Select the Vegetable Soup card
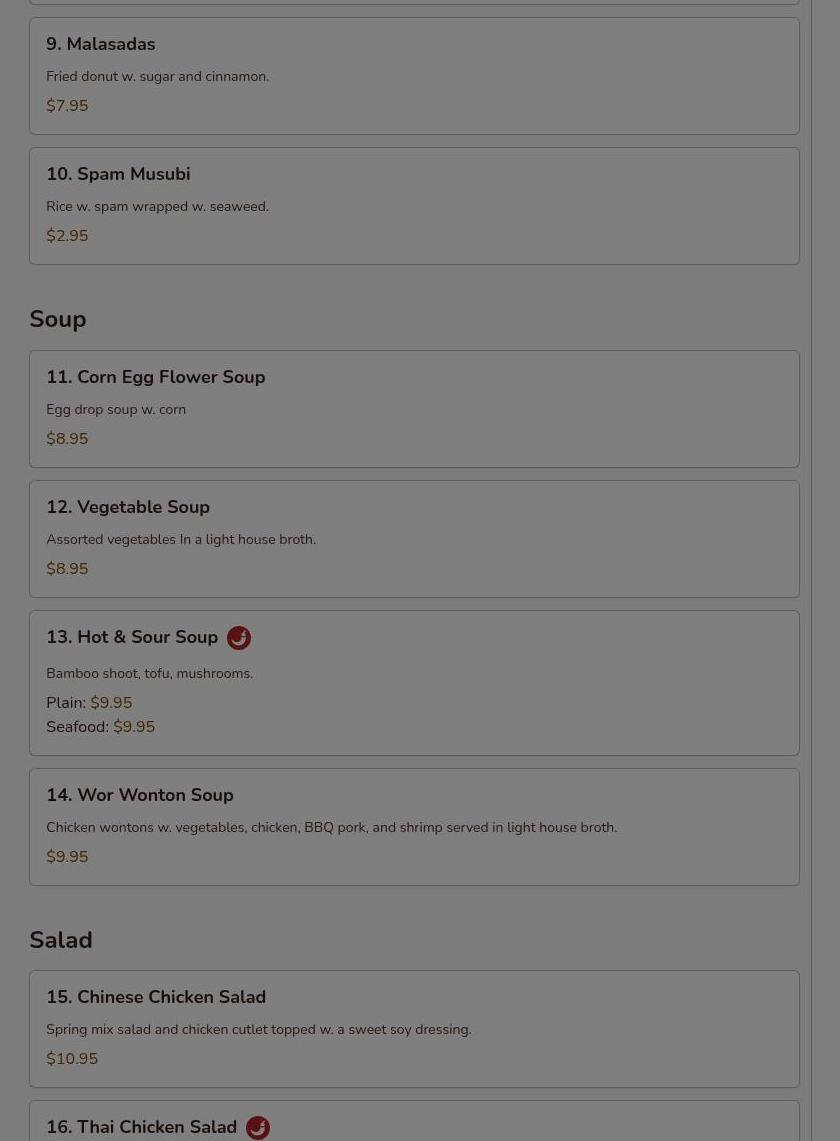Viewport: 840px width, 1141px height. 414,539
